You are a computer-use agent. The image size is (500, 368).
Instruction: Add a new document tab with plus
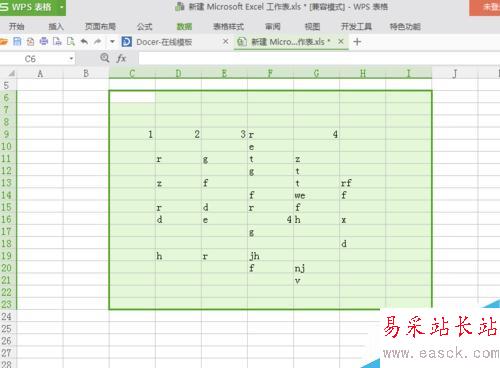(x=357, y=42)
